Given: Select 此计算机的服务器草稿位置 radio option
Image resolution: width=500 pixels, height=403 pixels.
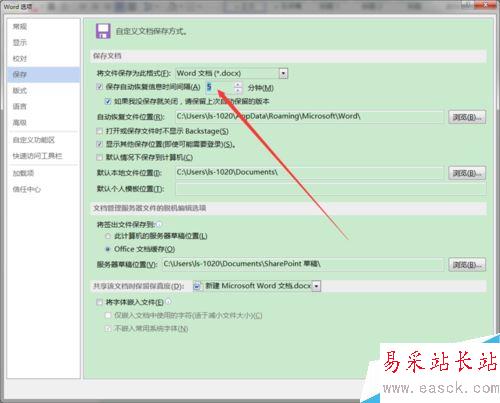Looking at the screenshot, I should 108,236.
